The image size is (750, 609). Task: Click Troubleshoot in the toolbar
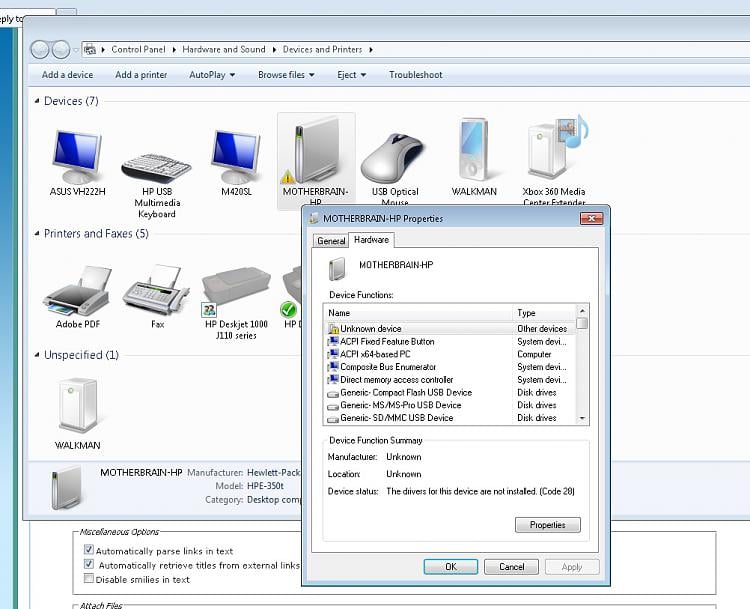pyautogui.click(x=416, y=75)
